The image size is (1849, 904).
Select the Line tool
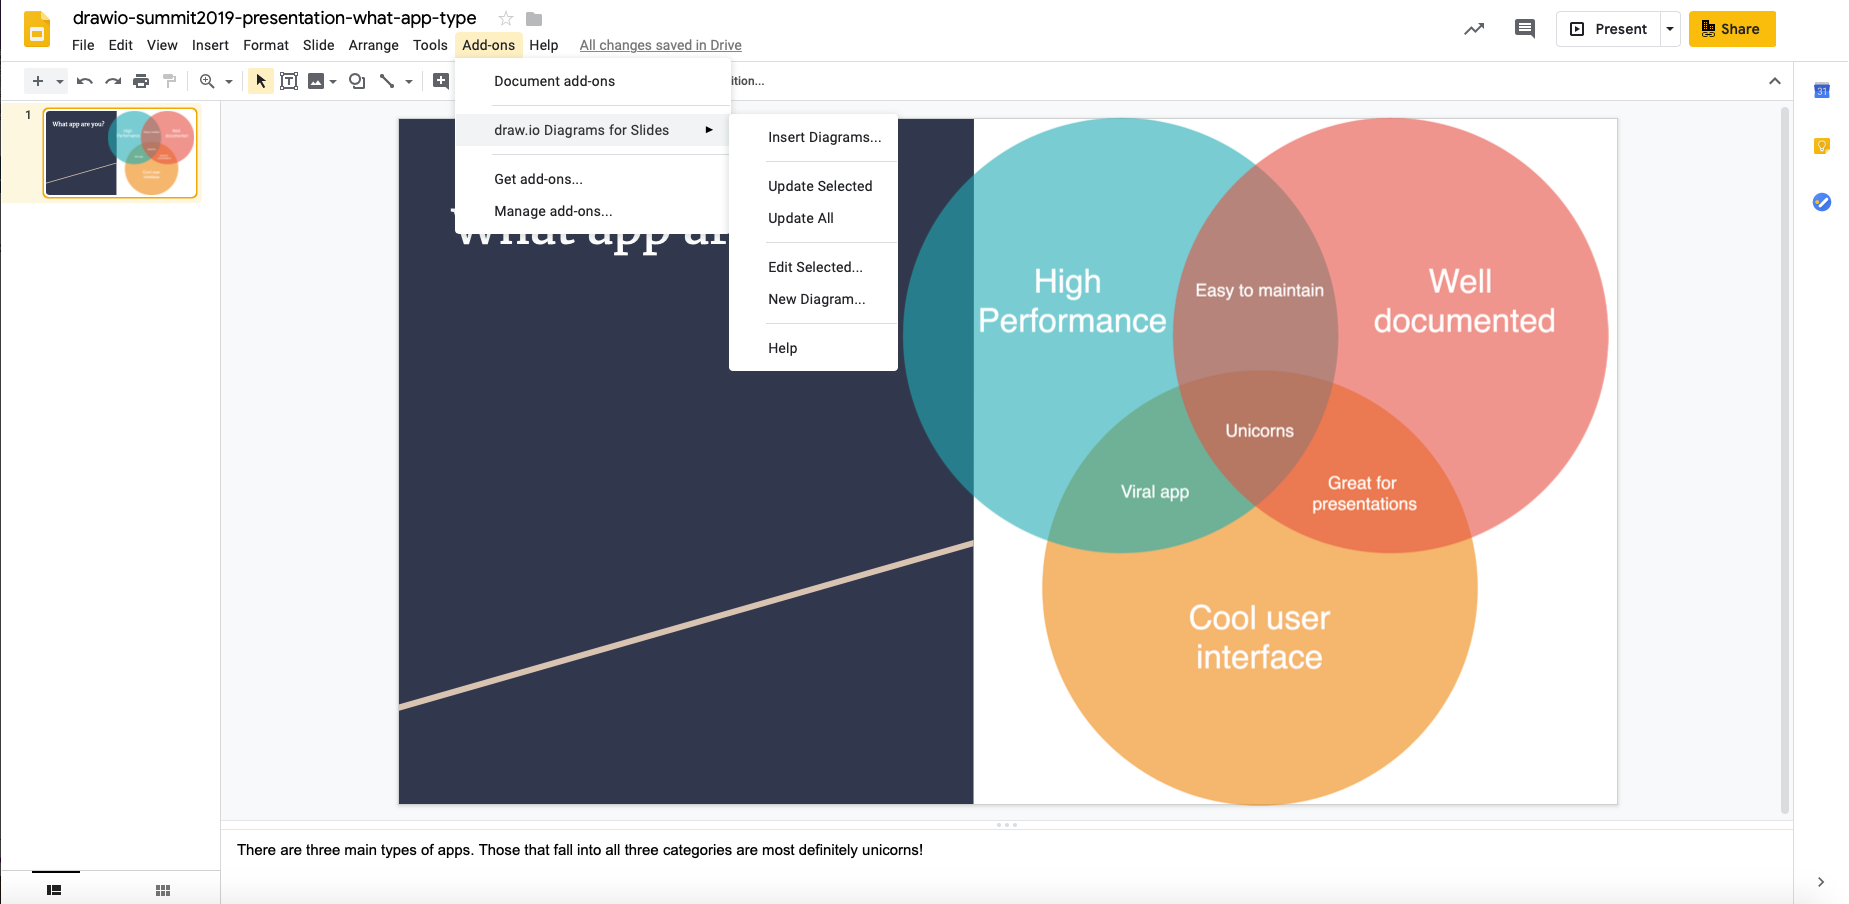(387, 81)
